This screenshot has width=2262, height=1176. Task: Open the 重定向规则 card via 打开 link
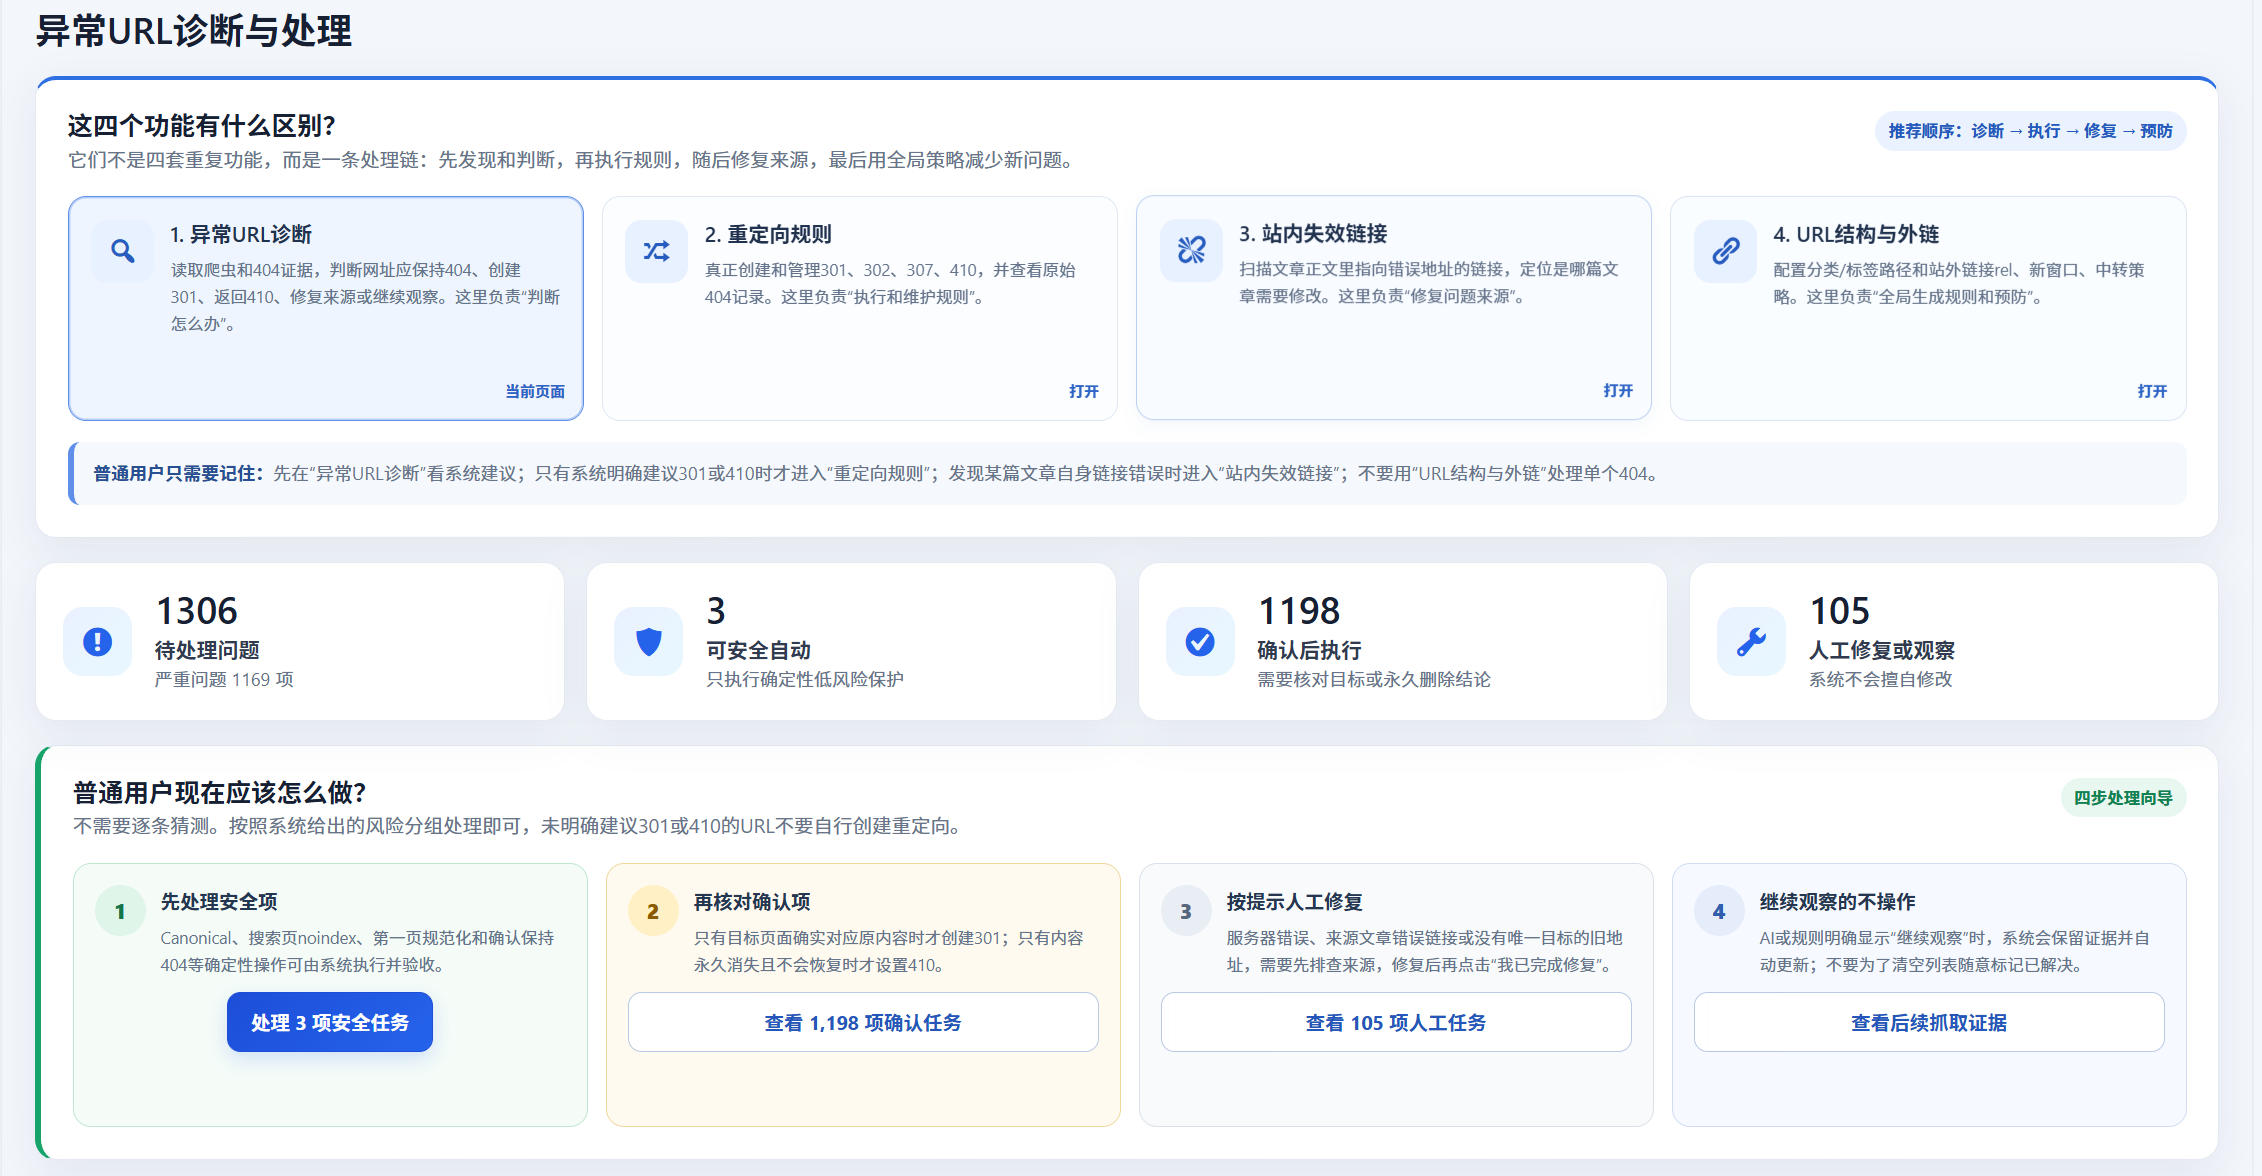click(1083, 391)
